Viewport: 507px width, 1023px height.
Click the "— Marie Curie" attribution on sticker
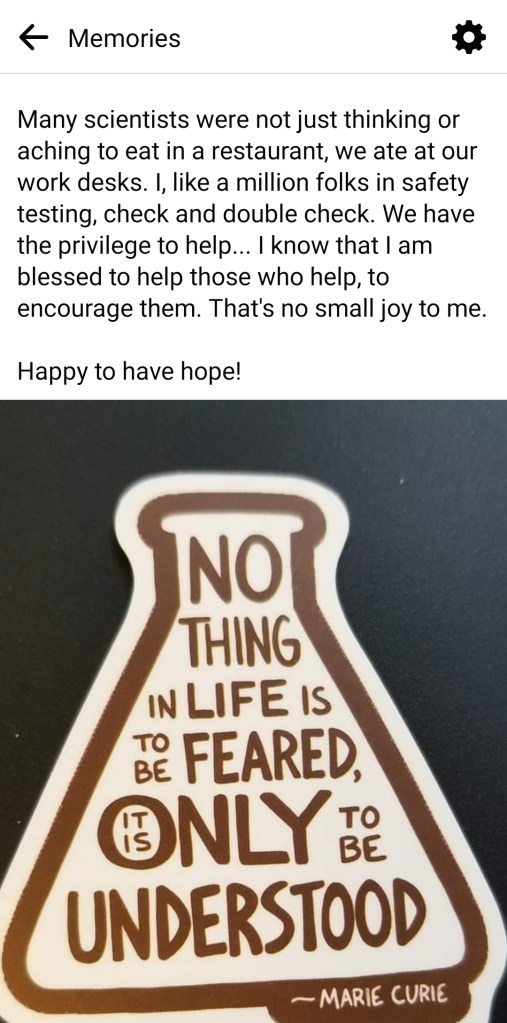tap(370, 996)
